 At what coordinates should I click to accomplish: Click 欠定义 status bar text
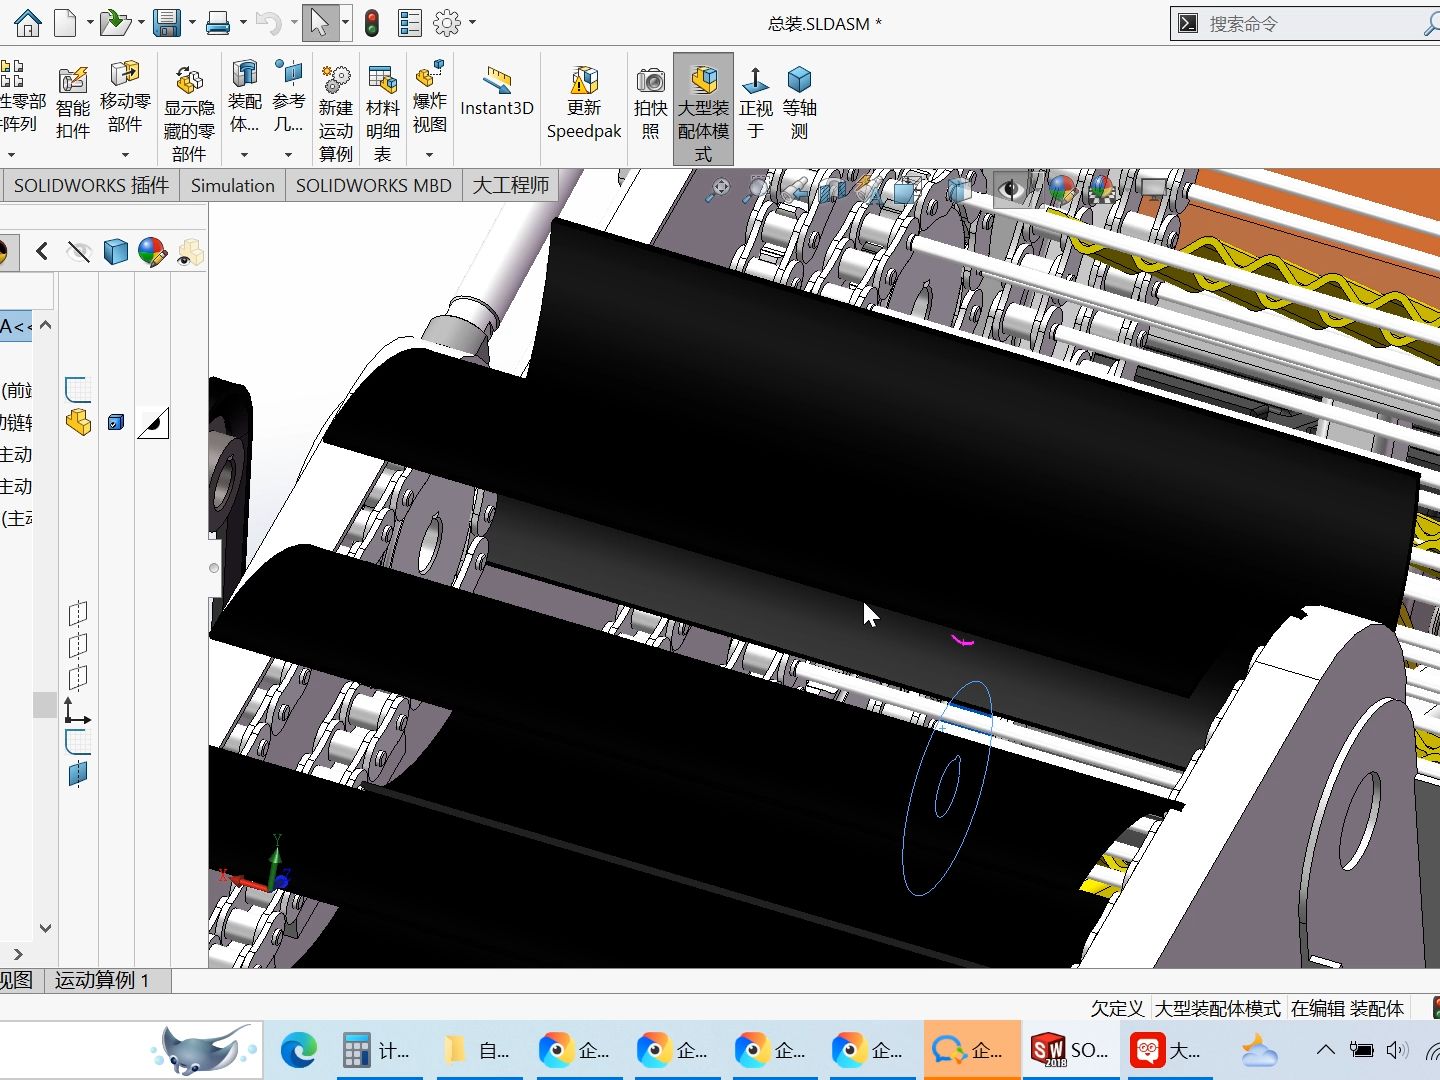click(1117, 1008)
